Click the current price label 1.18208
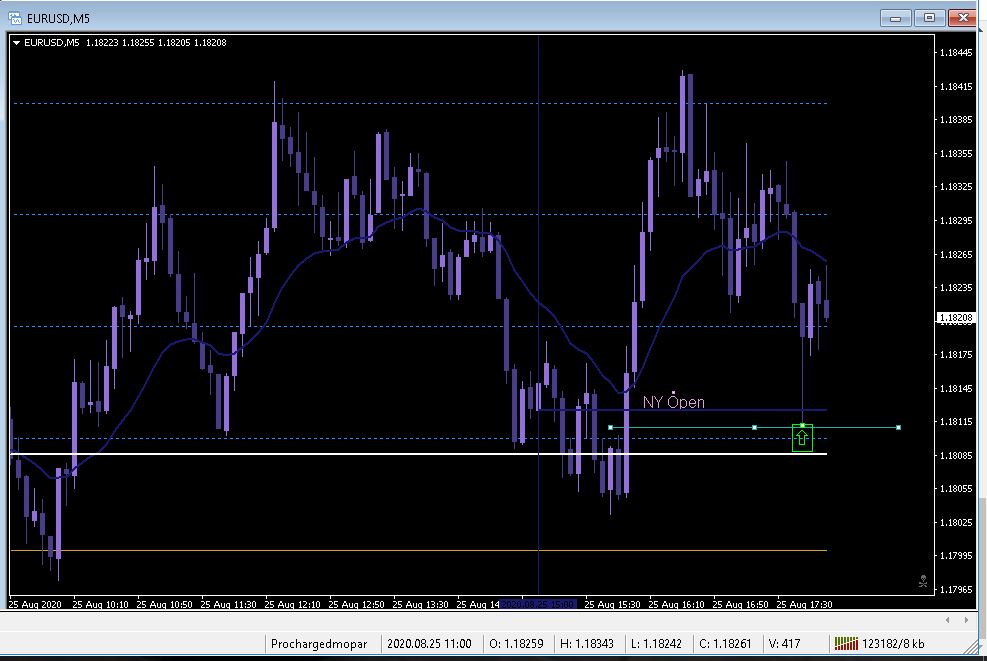The image size is (987, 661). 956,318
